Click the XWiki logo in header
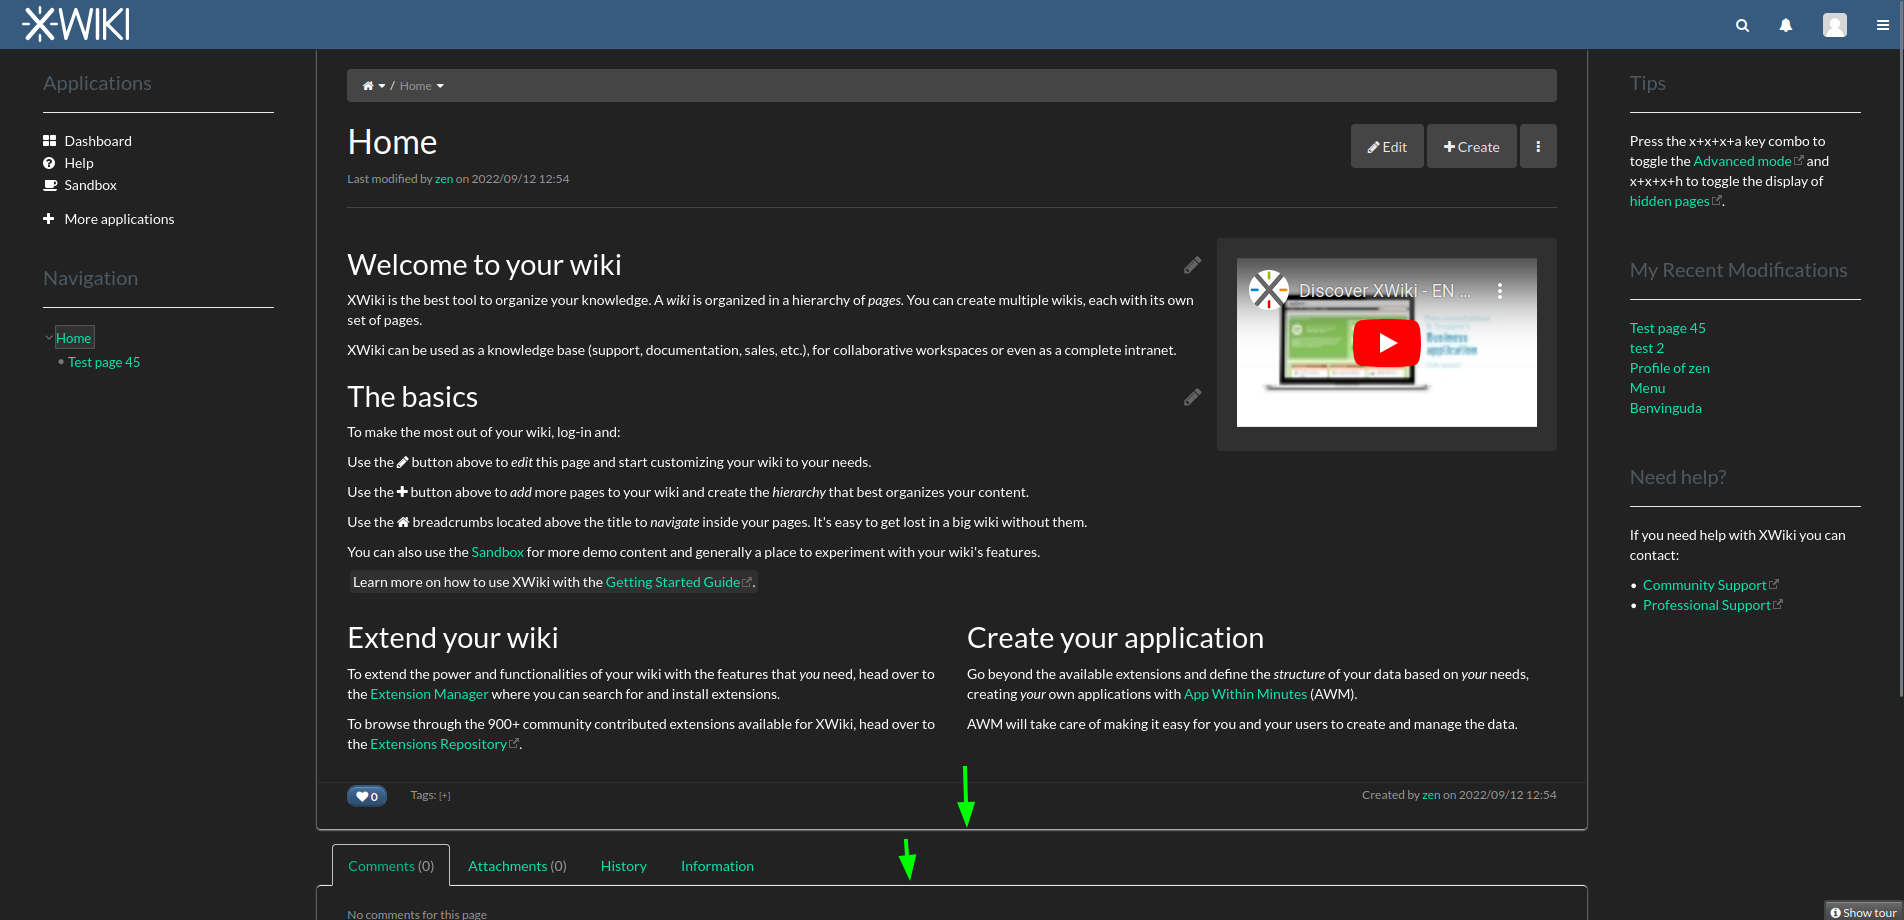This screenshot has width=1904, height=920. point(76,24)
